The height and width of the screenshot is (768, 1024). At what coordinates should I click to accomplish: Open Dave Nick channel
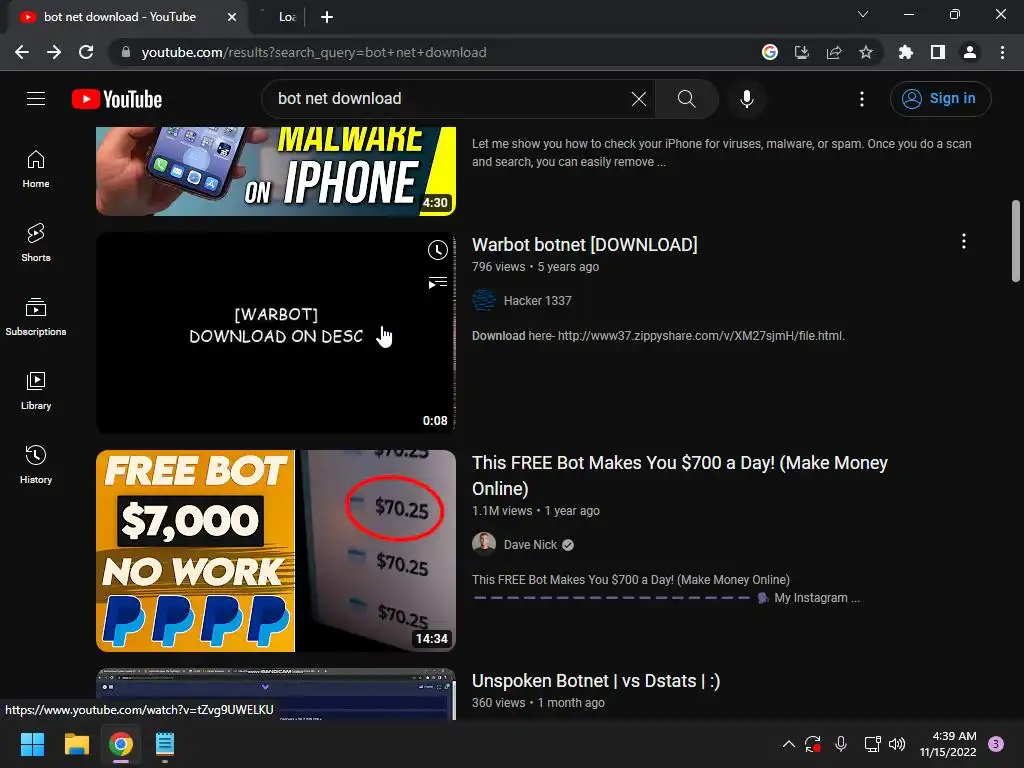point(530,545)
